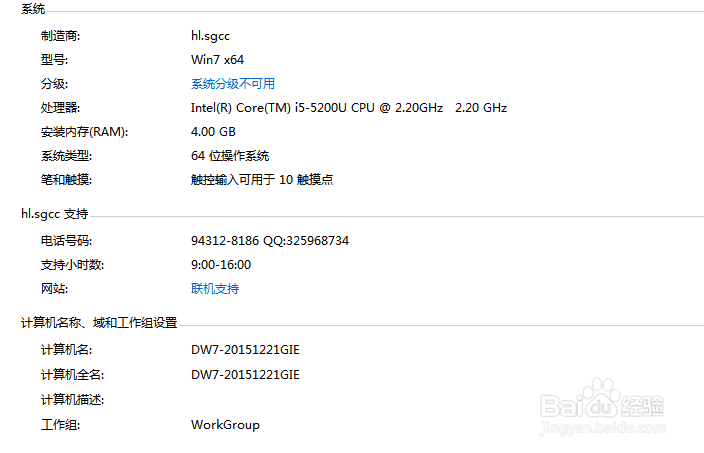The image size is (704, 453).
Task: Open the 联机支持 website link
Action: 215,289
